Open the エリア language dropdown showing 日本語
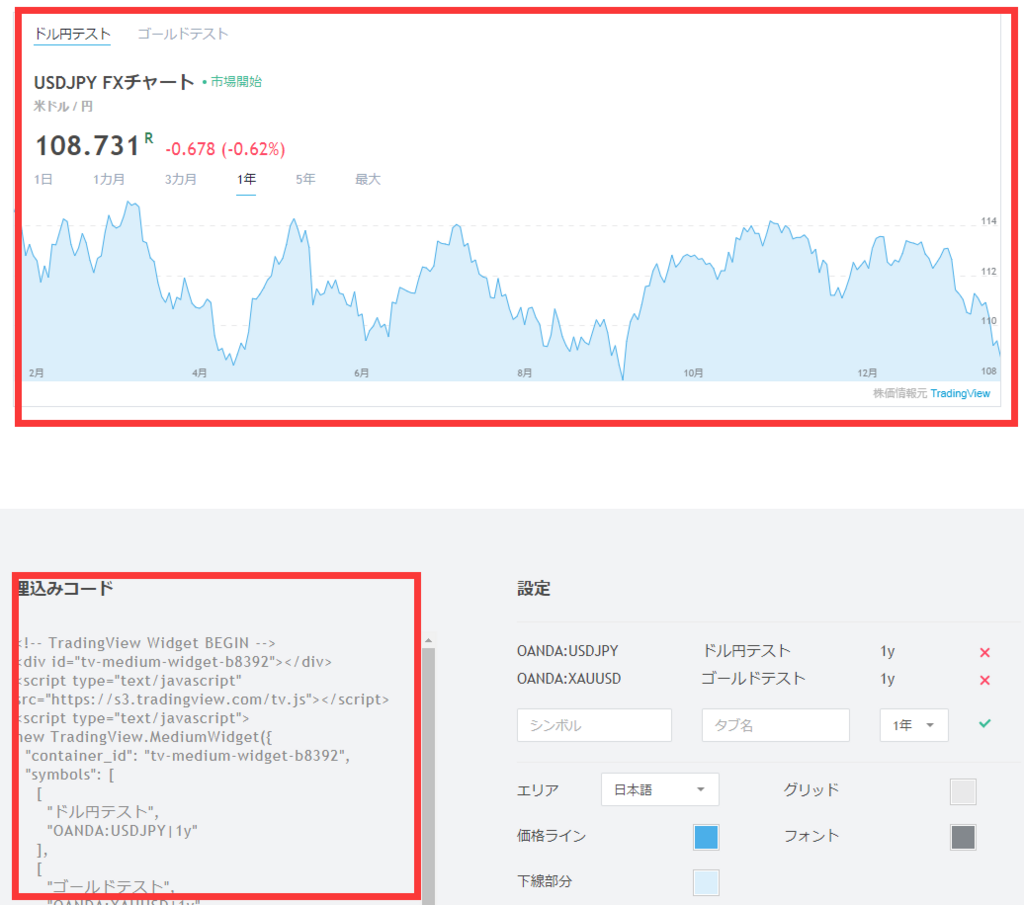The width and height of the screenshot is (1024, 905). coord(659,789)
